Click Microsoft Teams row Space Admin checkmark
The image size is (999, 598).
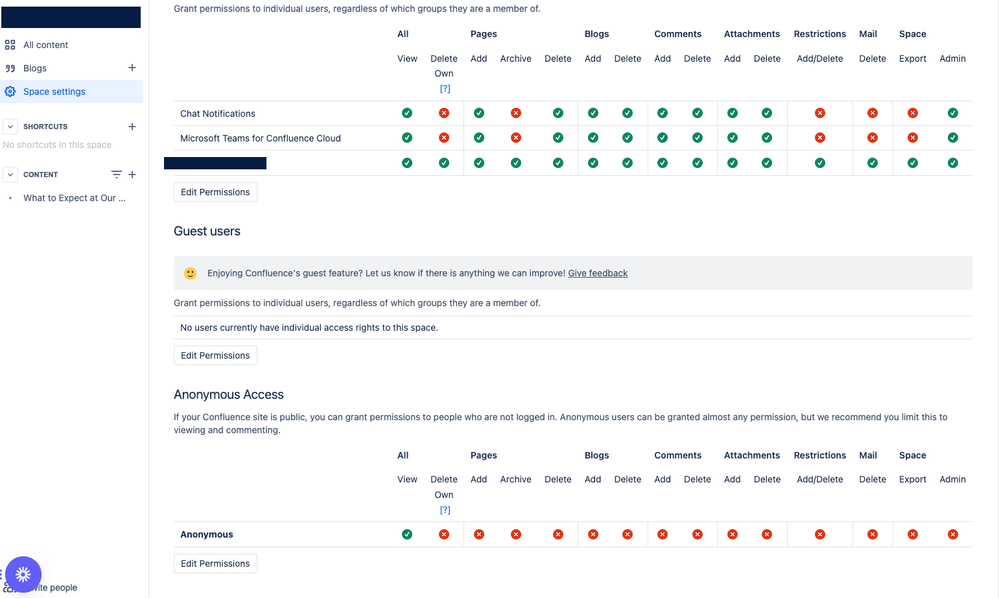[x=952, y=138]
